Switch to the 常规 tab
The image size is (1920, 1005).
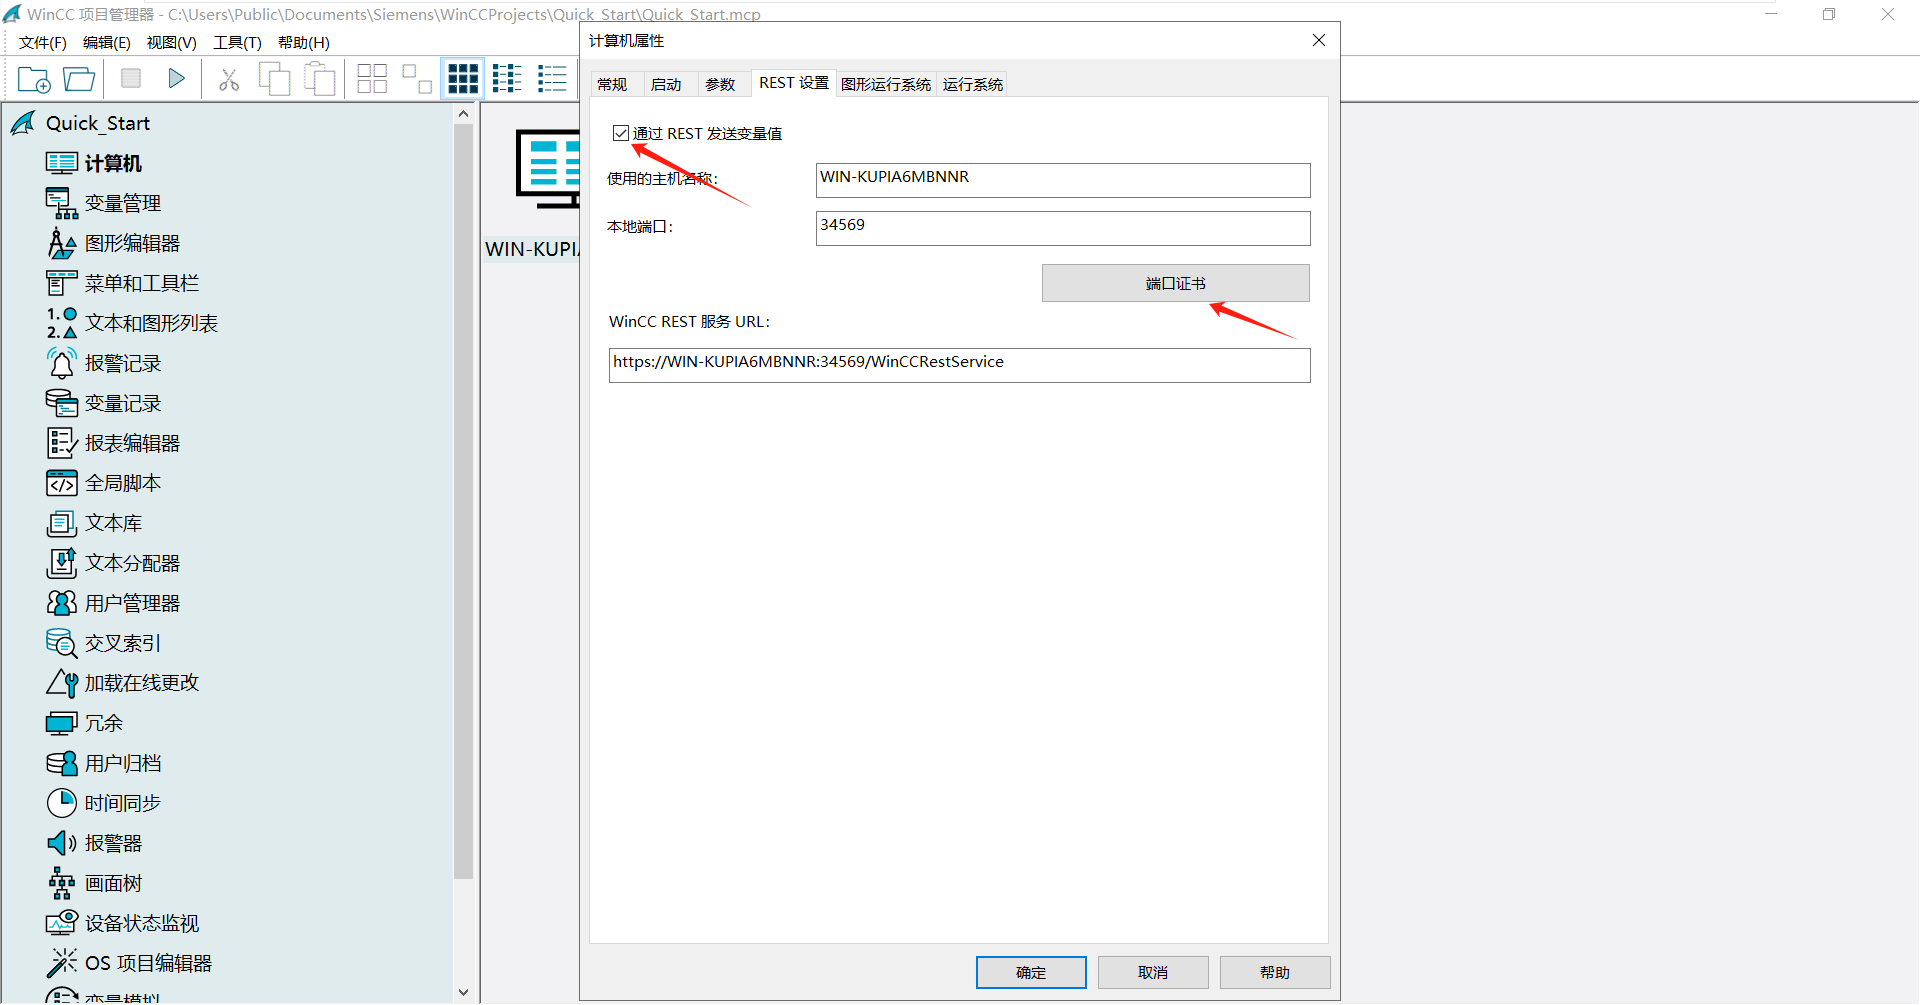(612, 84)
